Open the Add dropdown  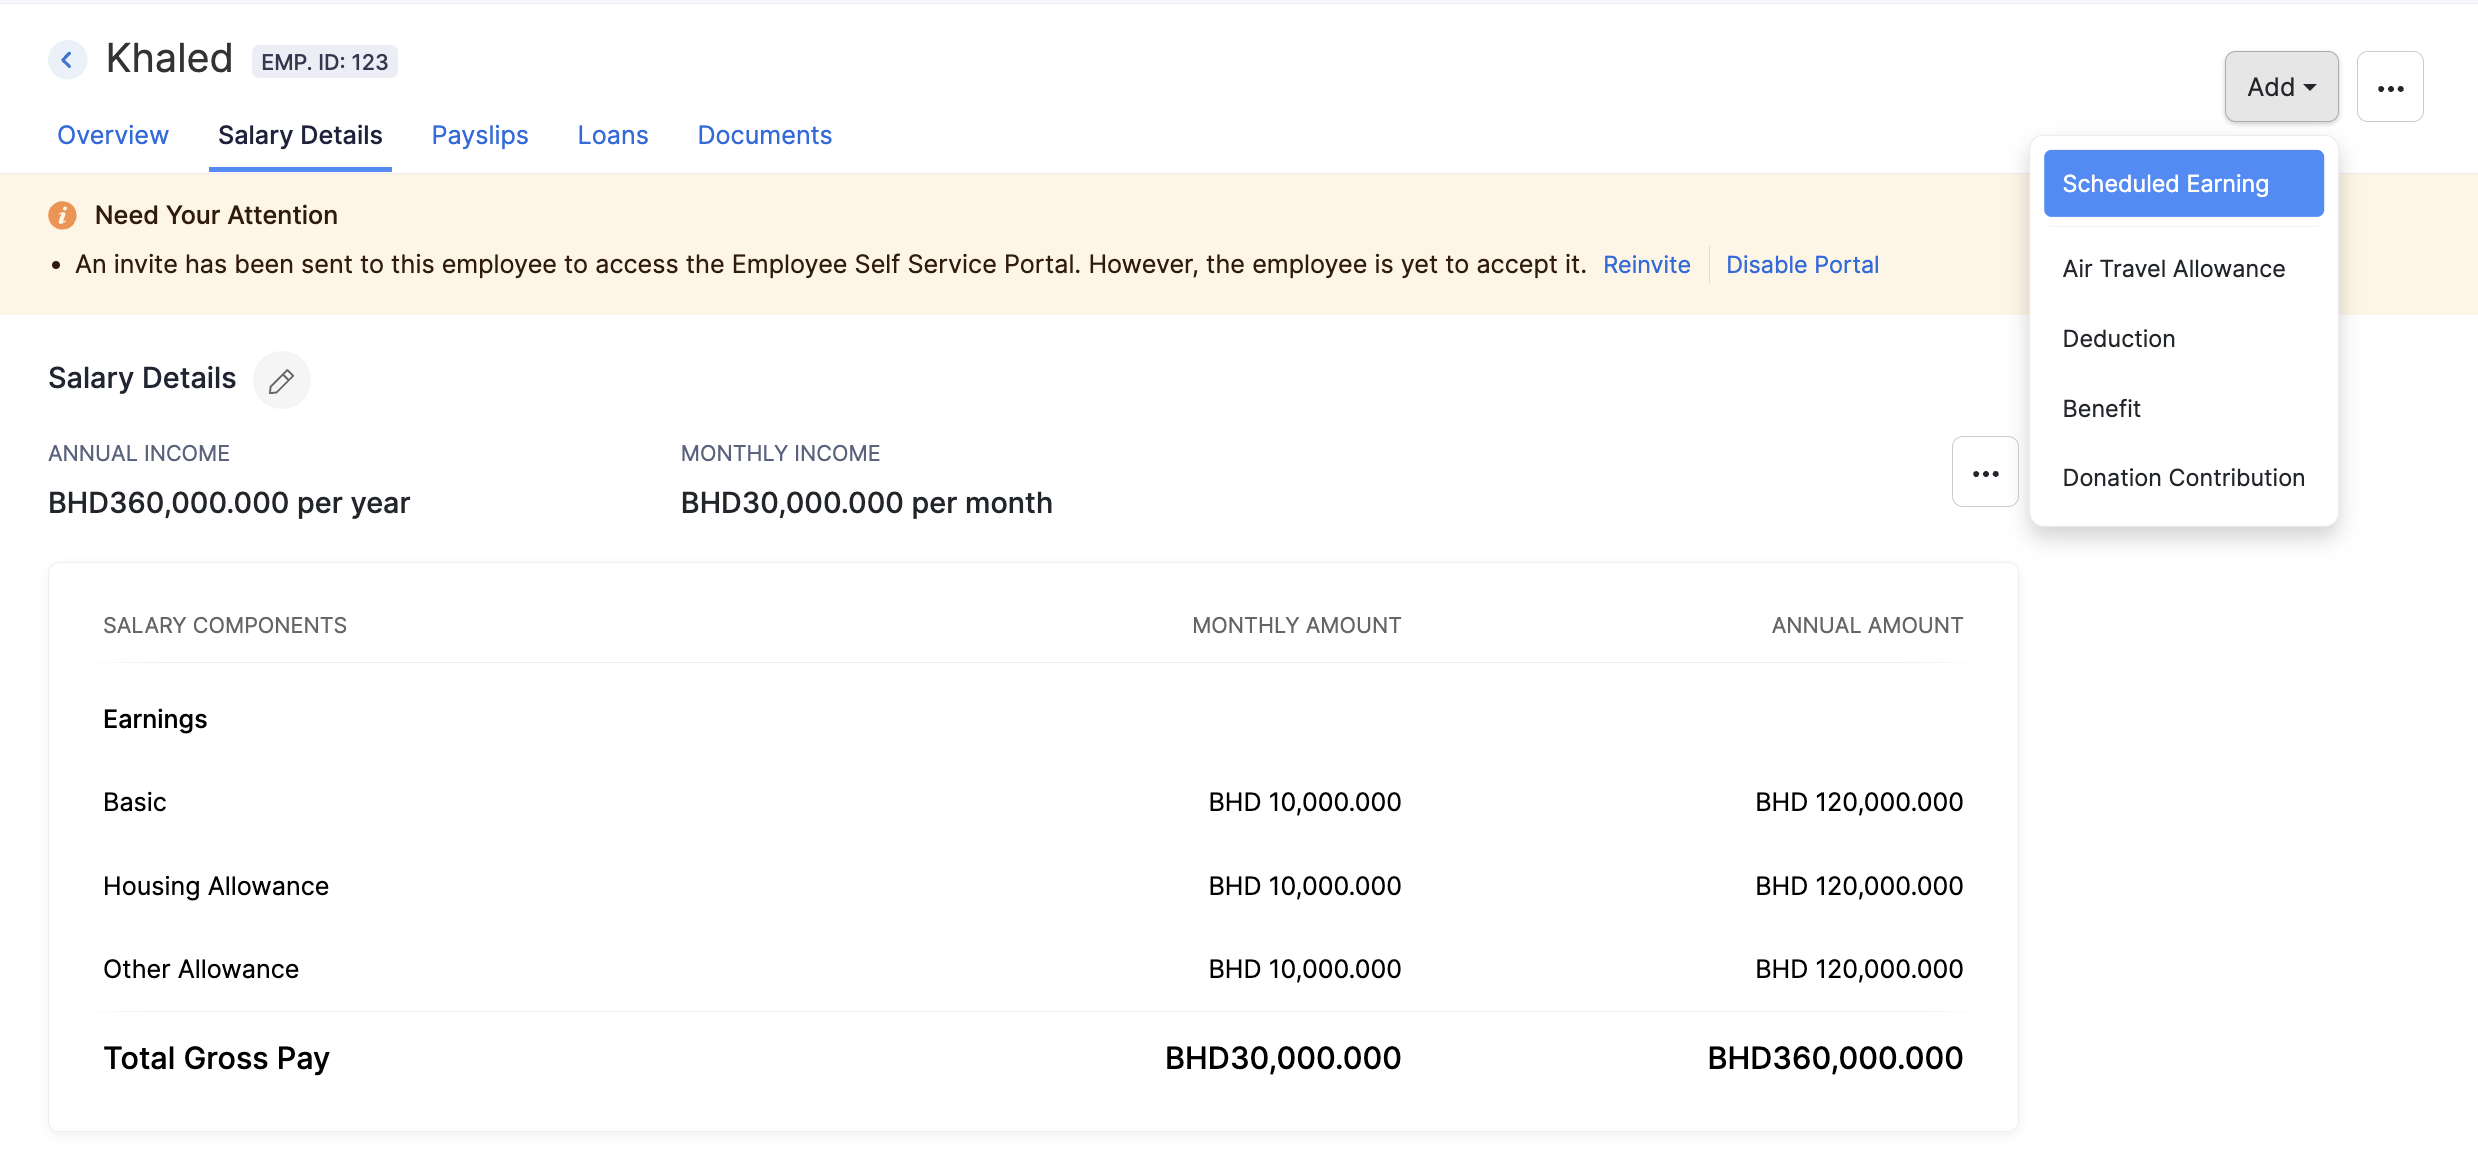pyautogui.click(x=2281, y=86)
